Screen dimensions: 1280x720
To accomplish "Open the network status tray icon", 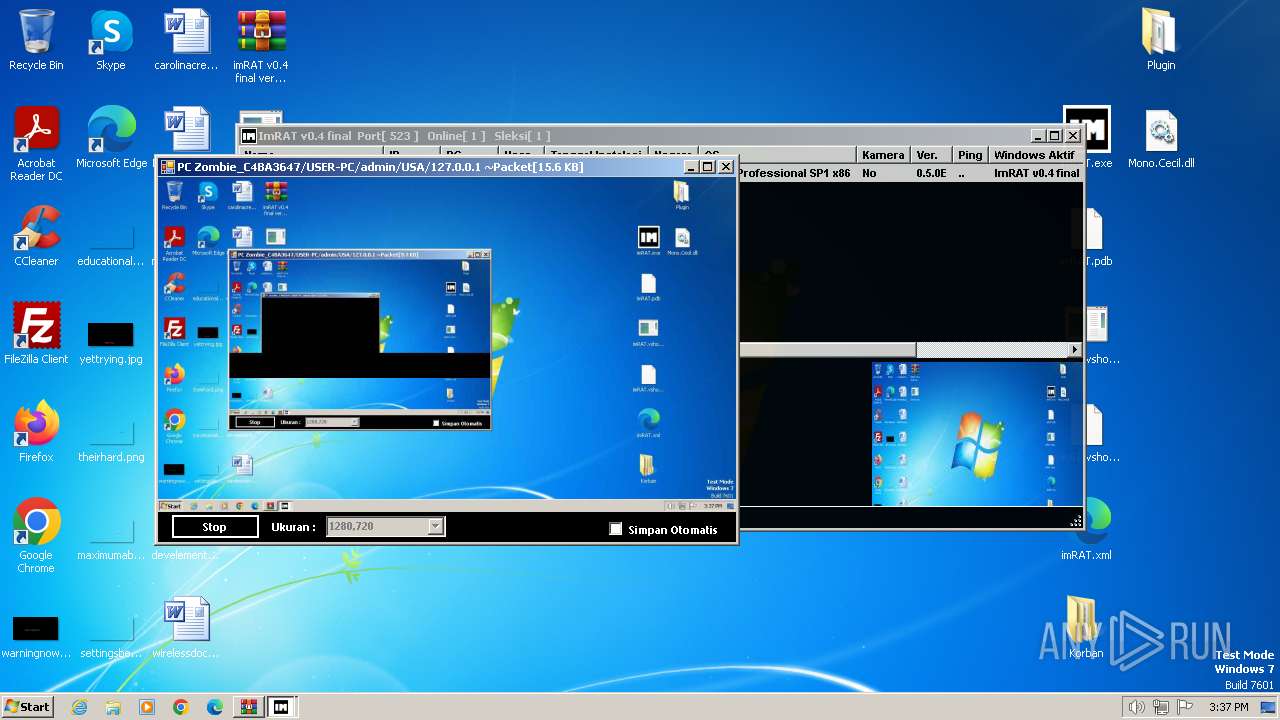I will pos(1161,707).
